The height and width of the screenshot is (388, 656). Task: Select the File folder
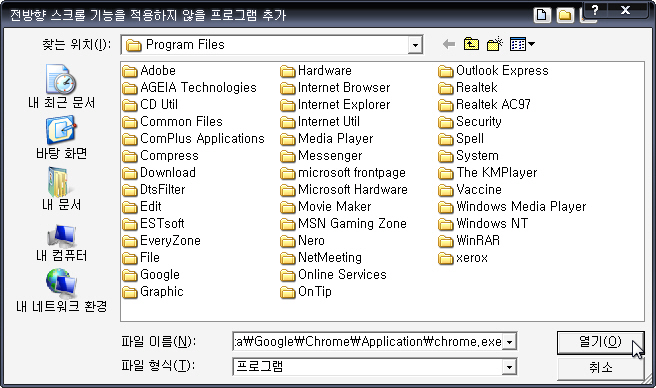(x=141, y=258)
